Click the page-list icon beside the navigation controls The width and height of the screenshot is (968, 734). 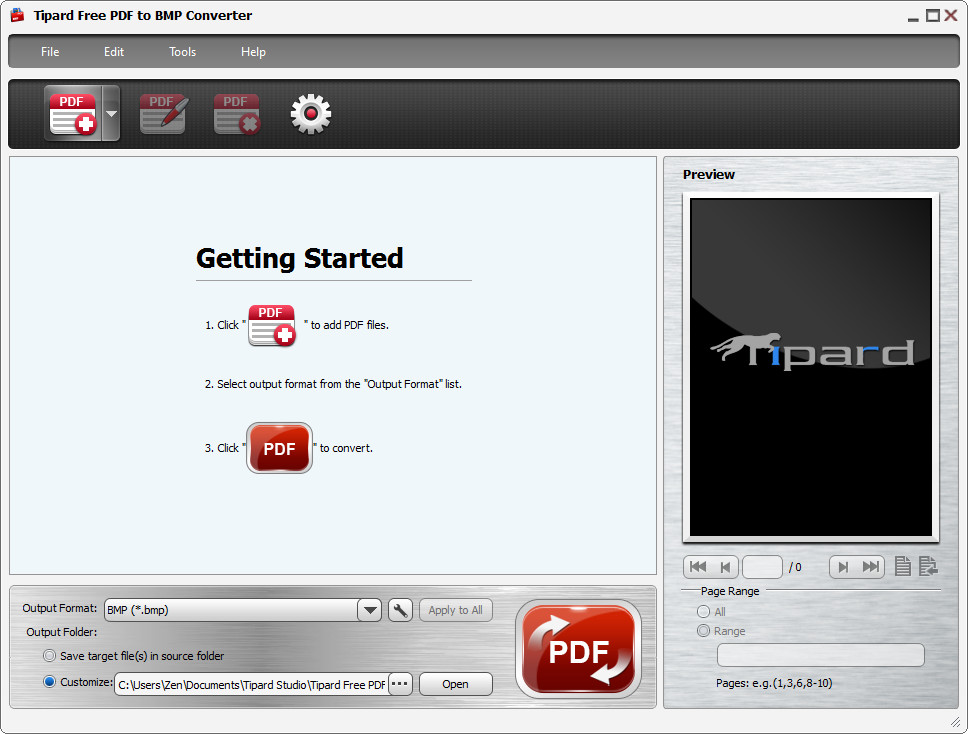coord(903,567)
